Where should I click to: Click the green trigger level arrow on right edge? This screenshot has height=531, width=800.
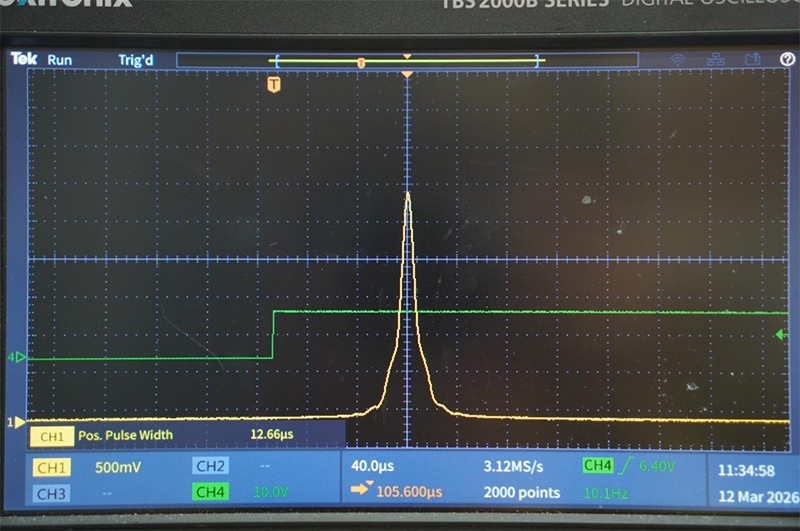[x=782, y=334]
